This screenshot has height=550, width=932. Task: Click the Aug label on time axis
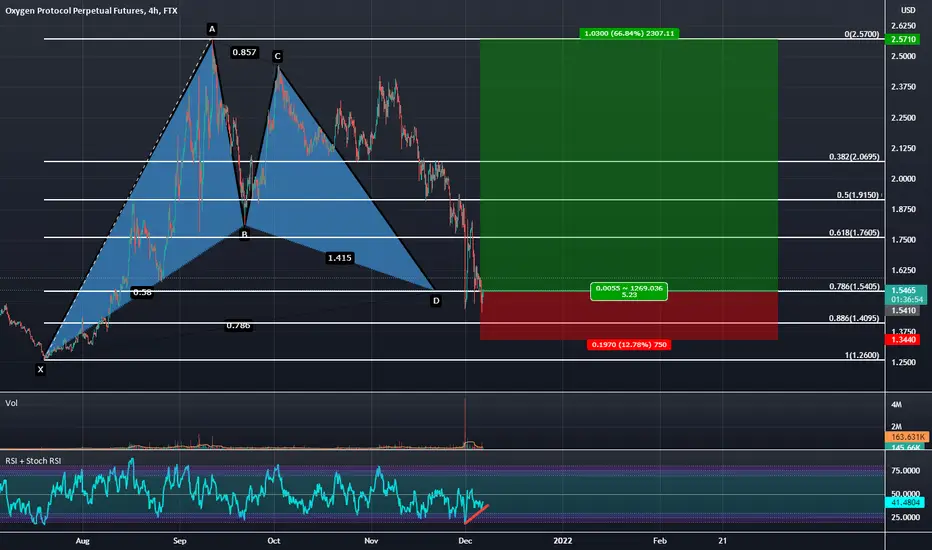click(83, 540)
